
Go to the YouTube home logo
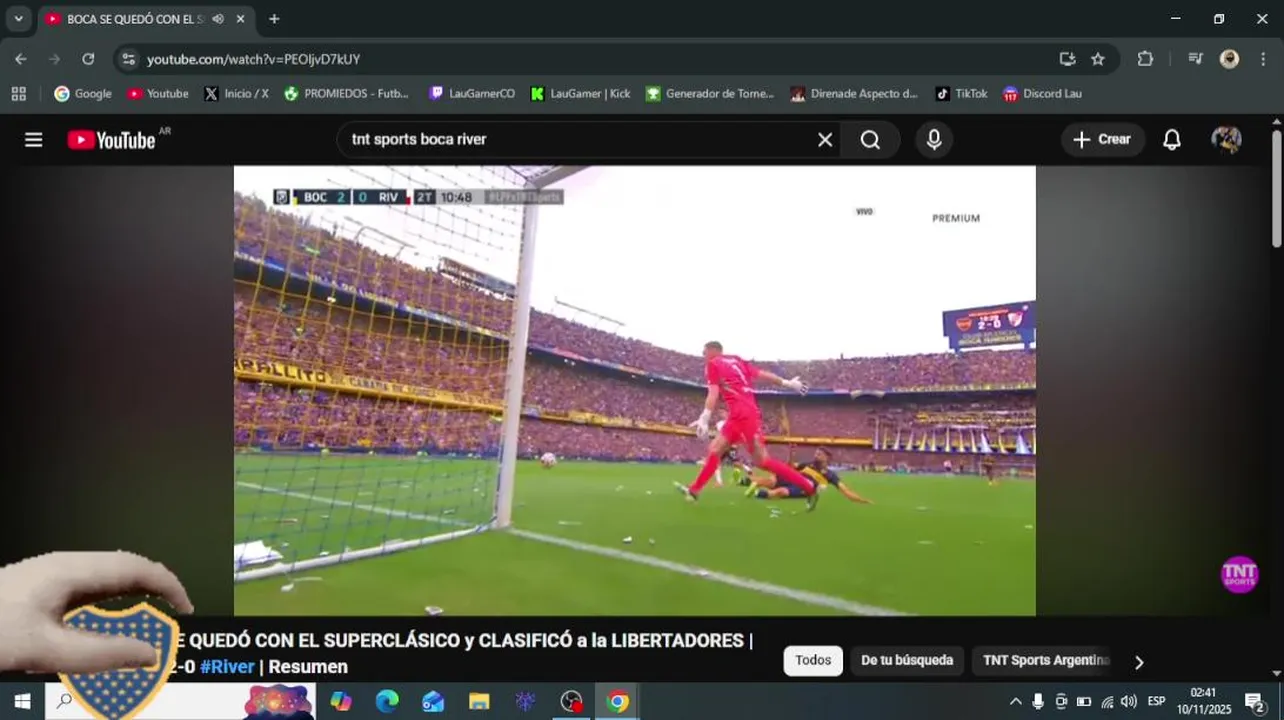coord(112,140)
